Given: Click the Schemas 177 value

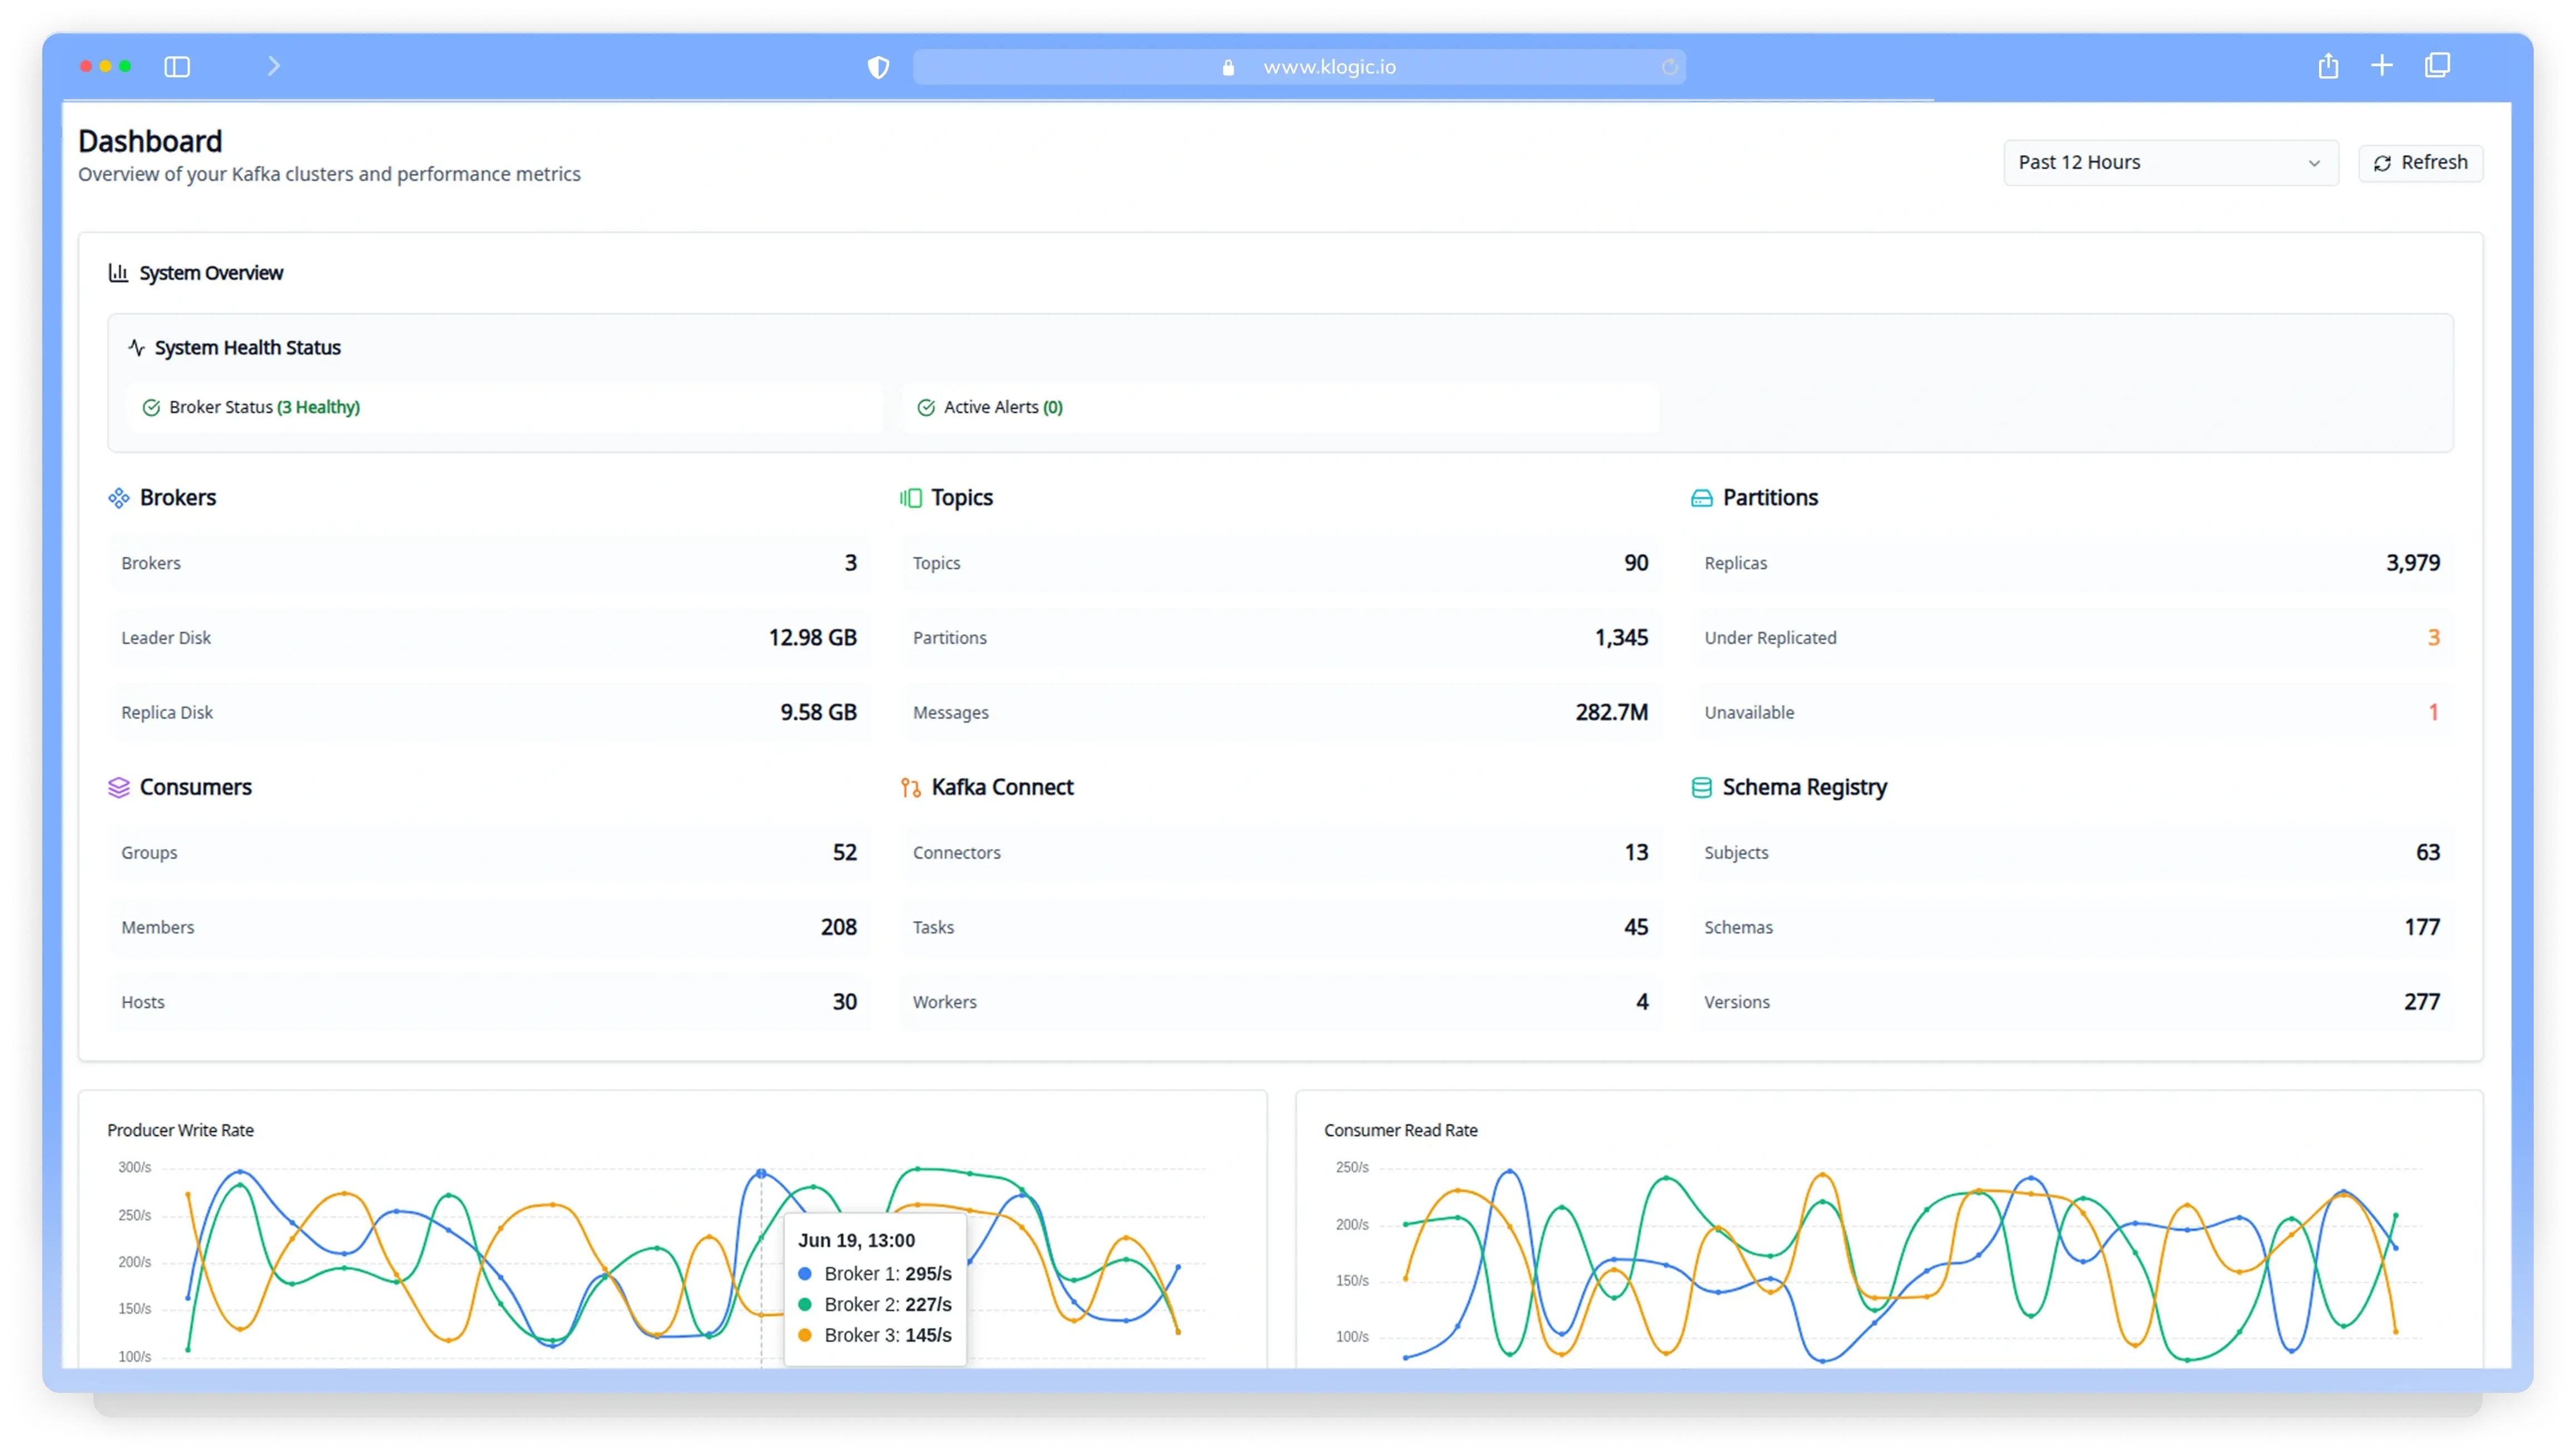Looking at the screenshot, I should (2422, 928).
